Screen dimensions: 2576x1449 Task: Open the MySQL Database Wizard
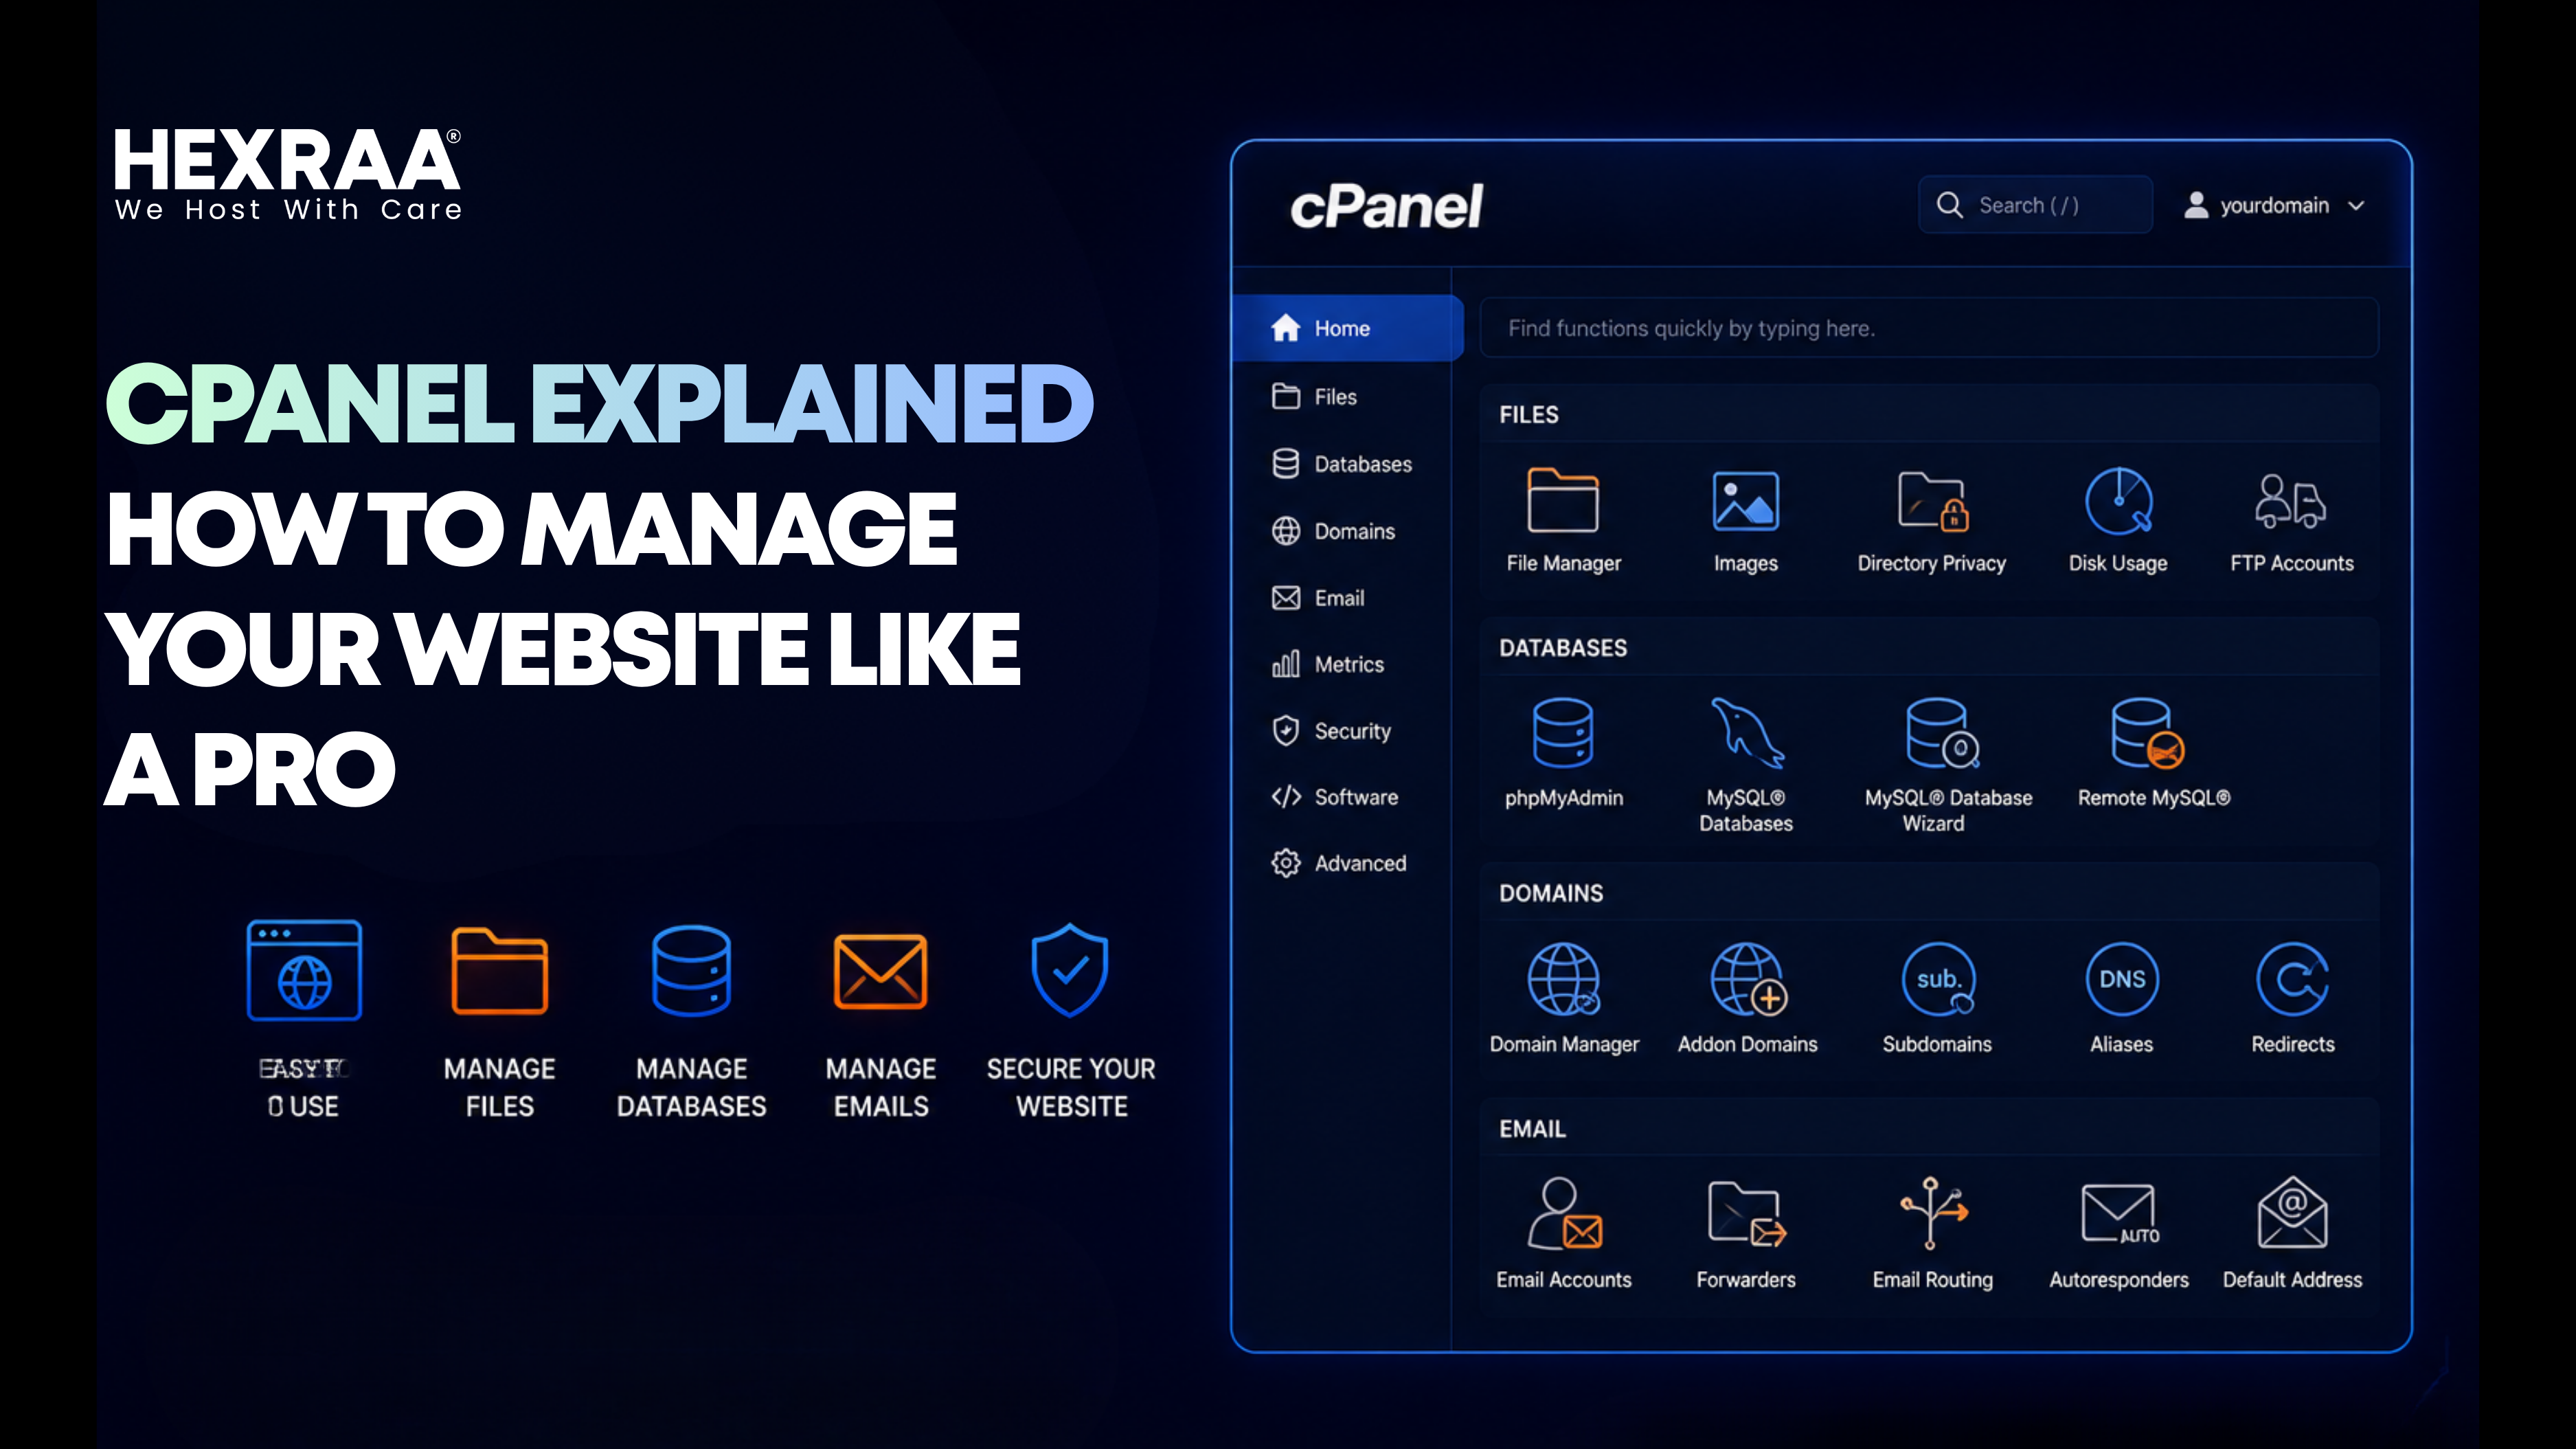tap(1941, 733)
